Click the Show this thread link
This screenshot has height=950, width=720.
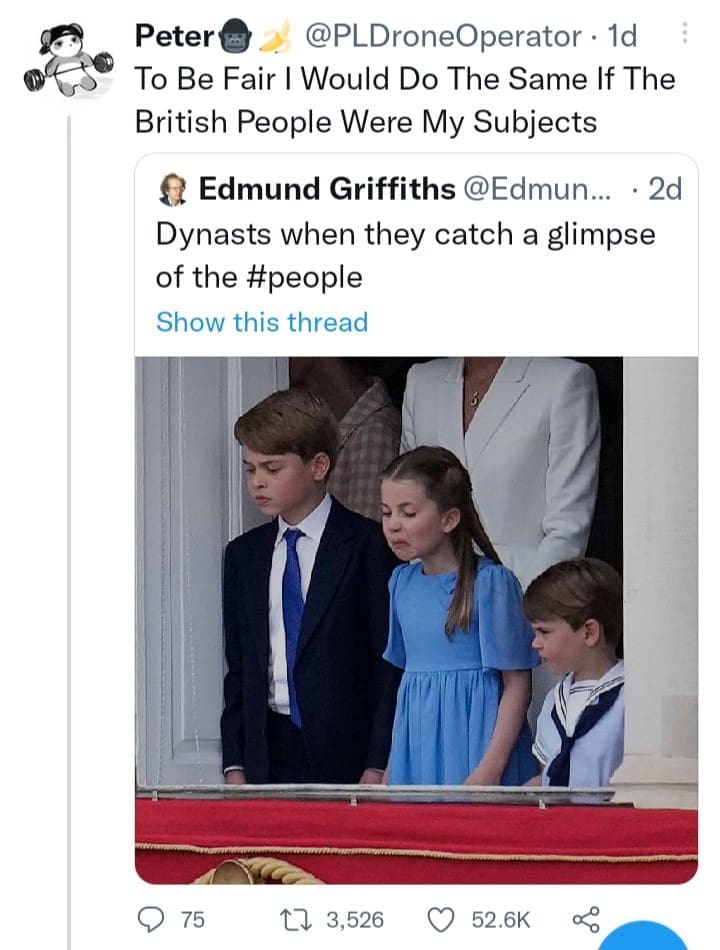tap(262, 322)
